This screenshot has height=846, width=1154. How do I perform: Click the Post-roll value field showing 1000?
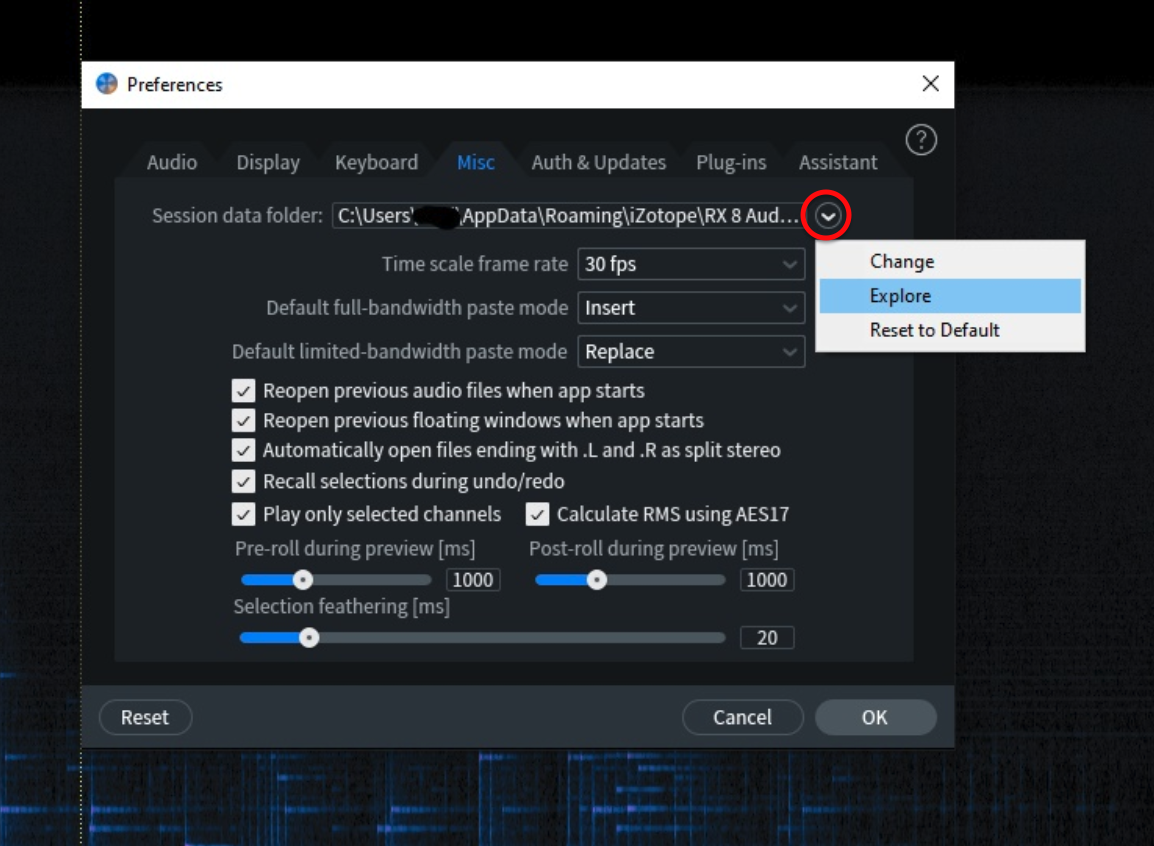point(767,580)
